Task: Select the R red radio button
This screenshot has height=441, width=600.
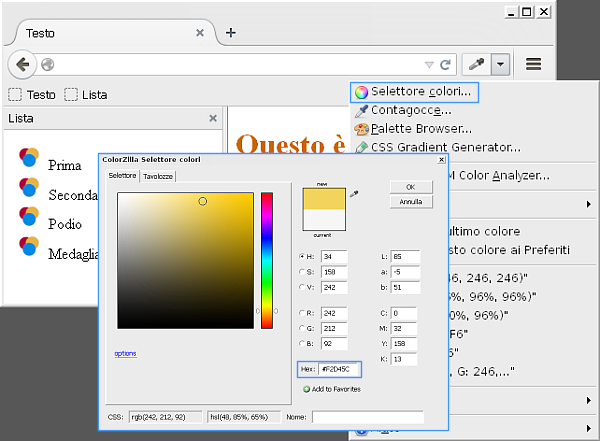Action: (x=304, y=311)
